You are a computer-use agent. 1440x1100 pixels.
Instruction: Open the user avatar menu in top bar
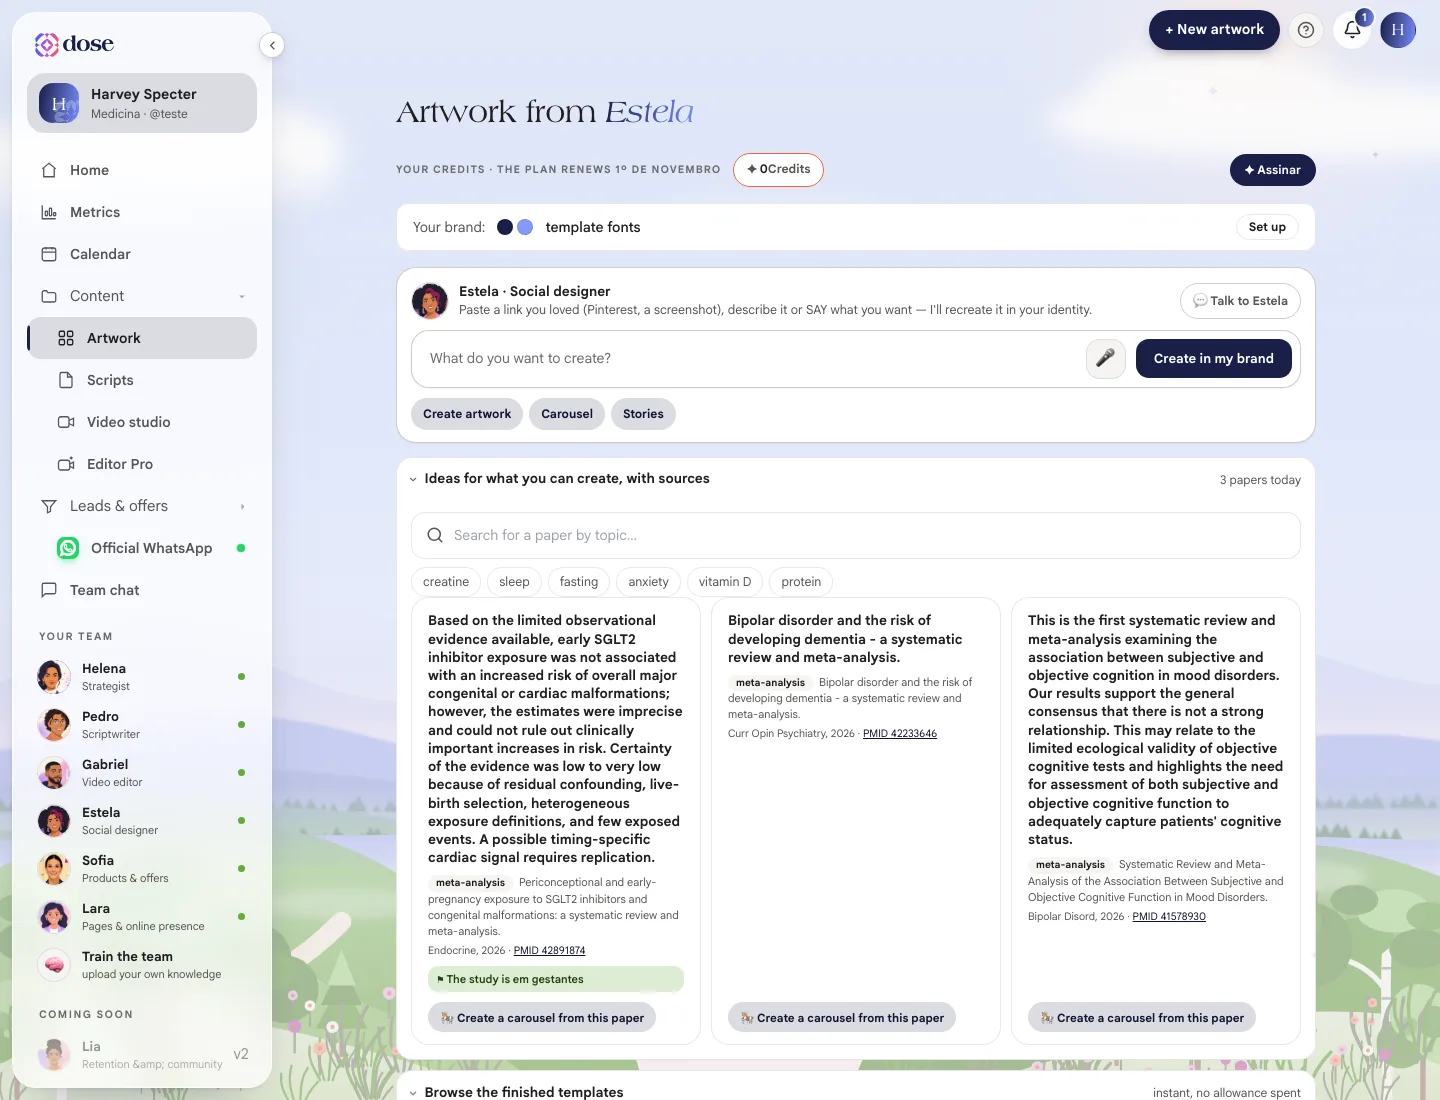(1398, 30)
